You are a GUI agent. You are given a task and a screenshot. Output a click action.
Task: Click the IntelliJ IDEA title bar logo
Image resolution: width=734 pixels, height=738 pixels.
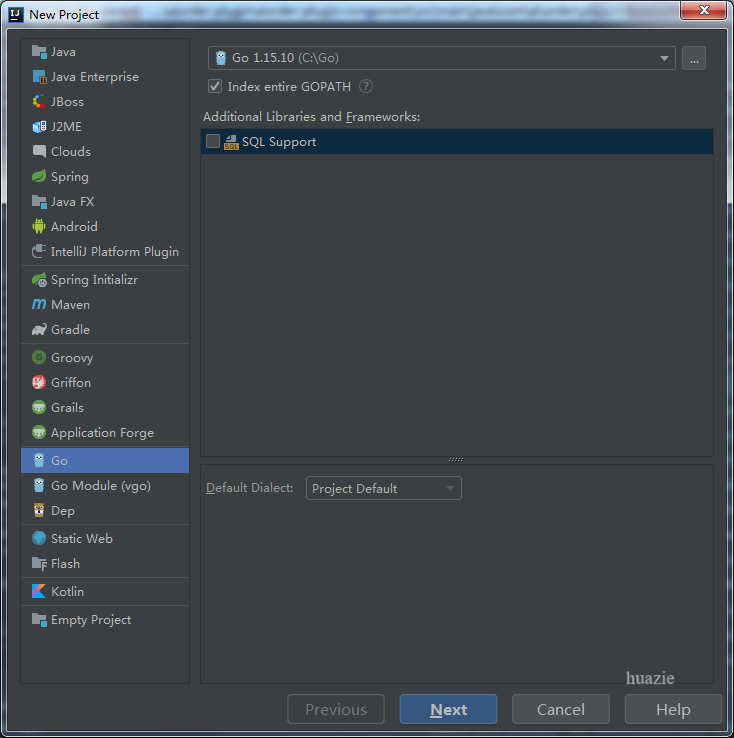click(16, 15)
